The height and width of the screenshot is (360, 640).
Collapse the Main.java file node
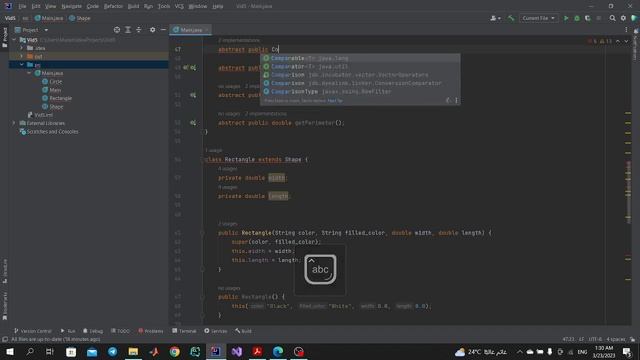click(29, 73)
